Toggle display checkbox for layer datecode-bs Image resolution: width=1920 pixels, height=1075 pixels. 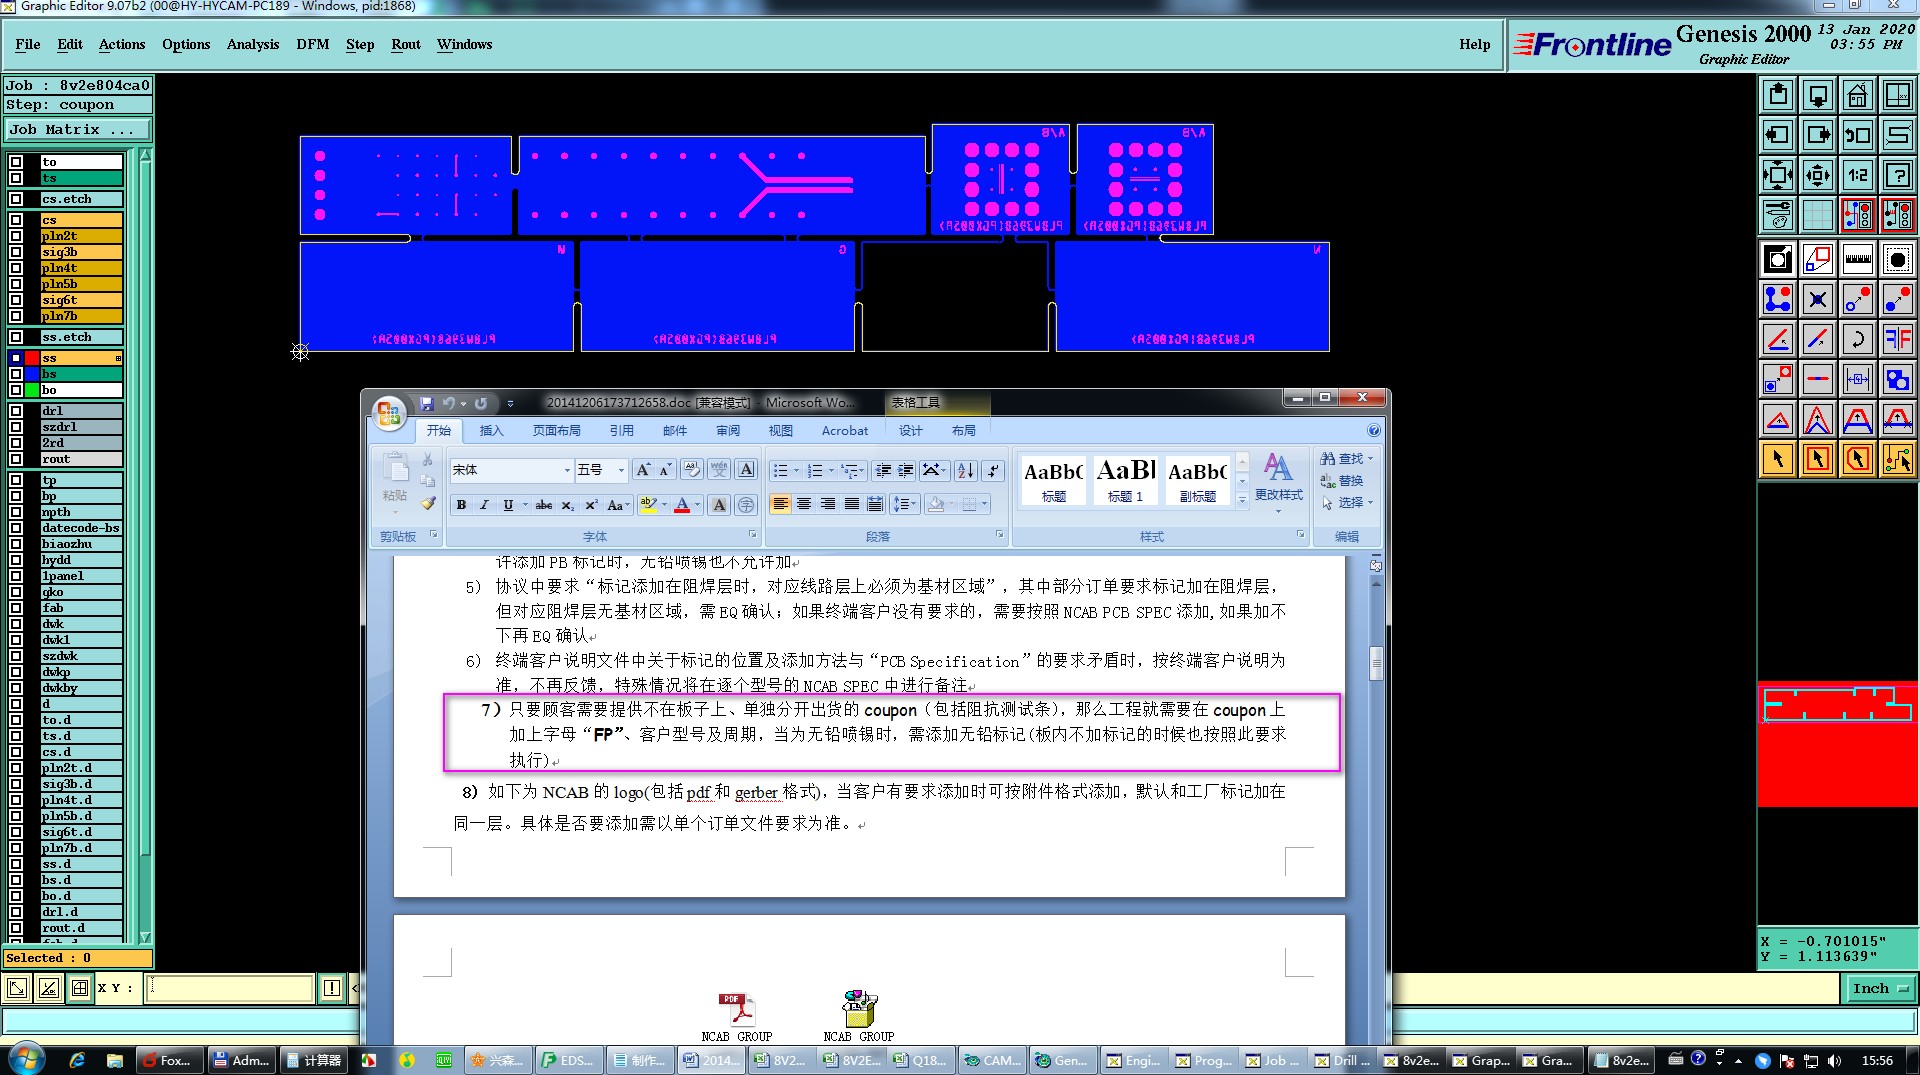tap(16, 528)
